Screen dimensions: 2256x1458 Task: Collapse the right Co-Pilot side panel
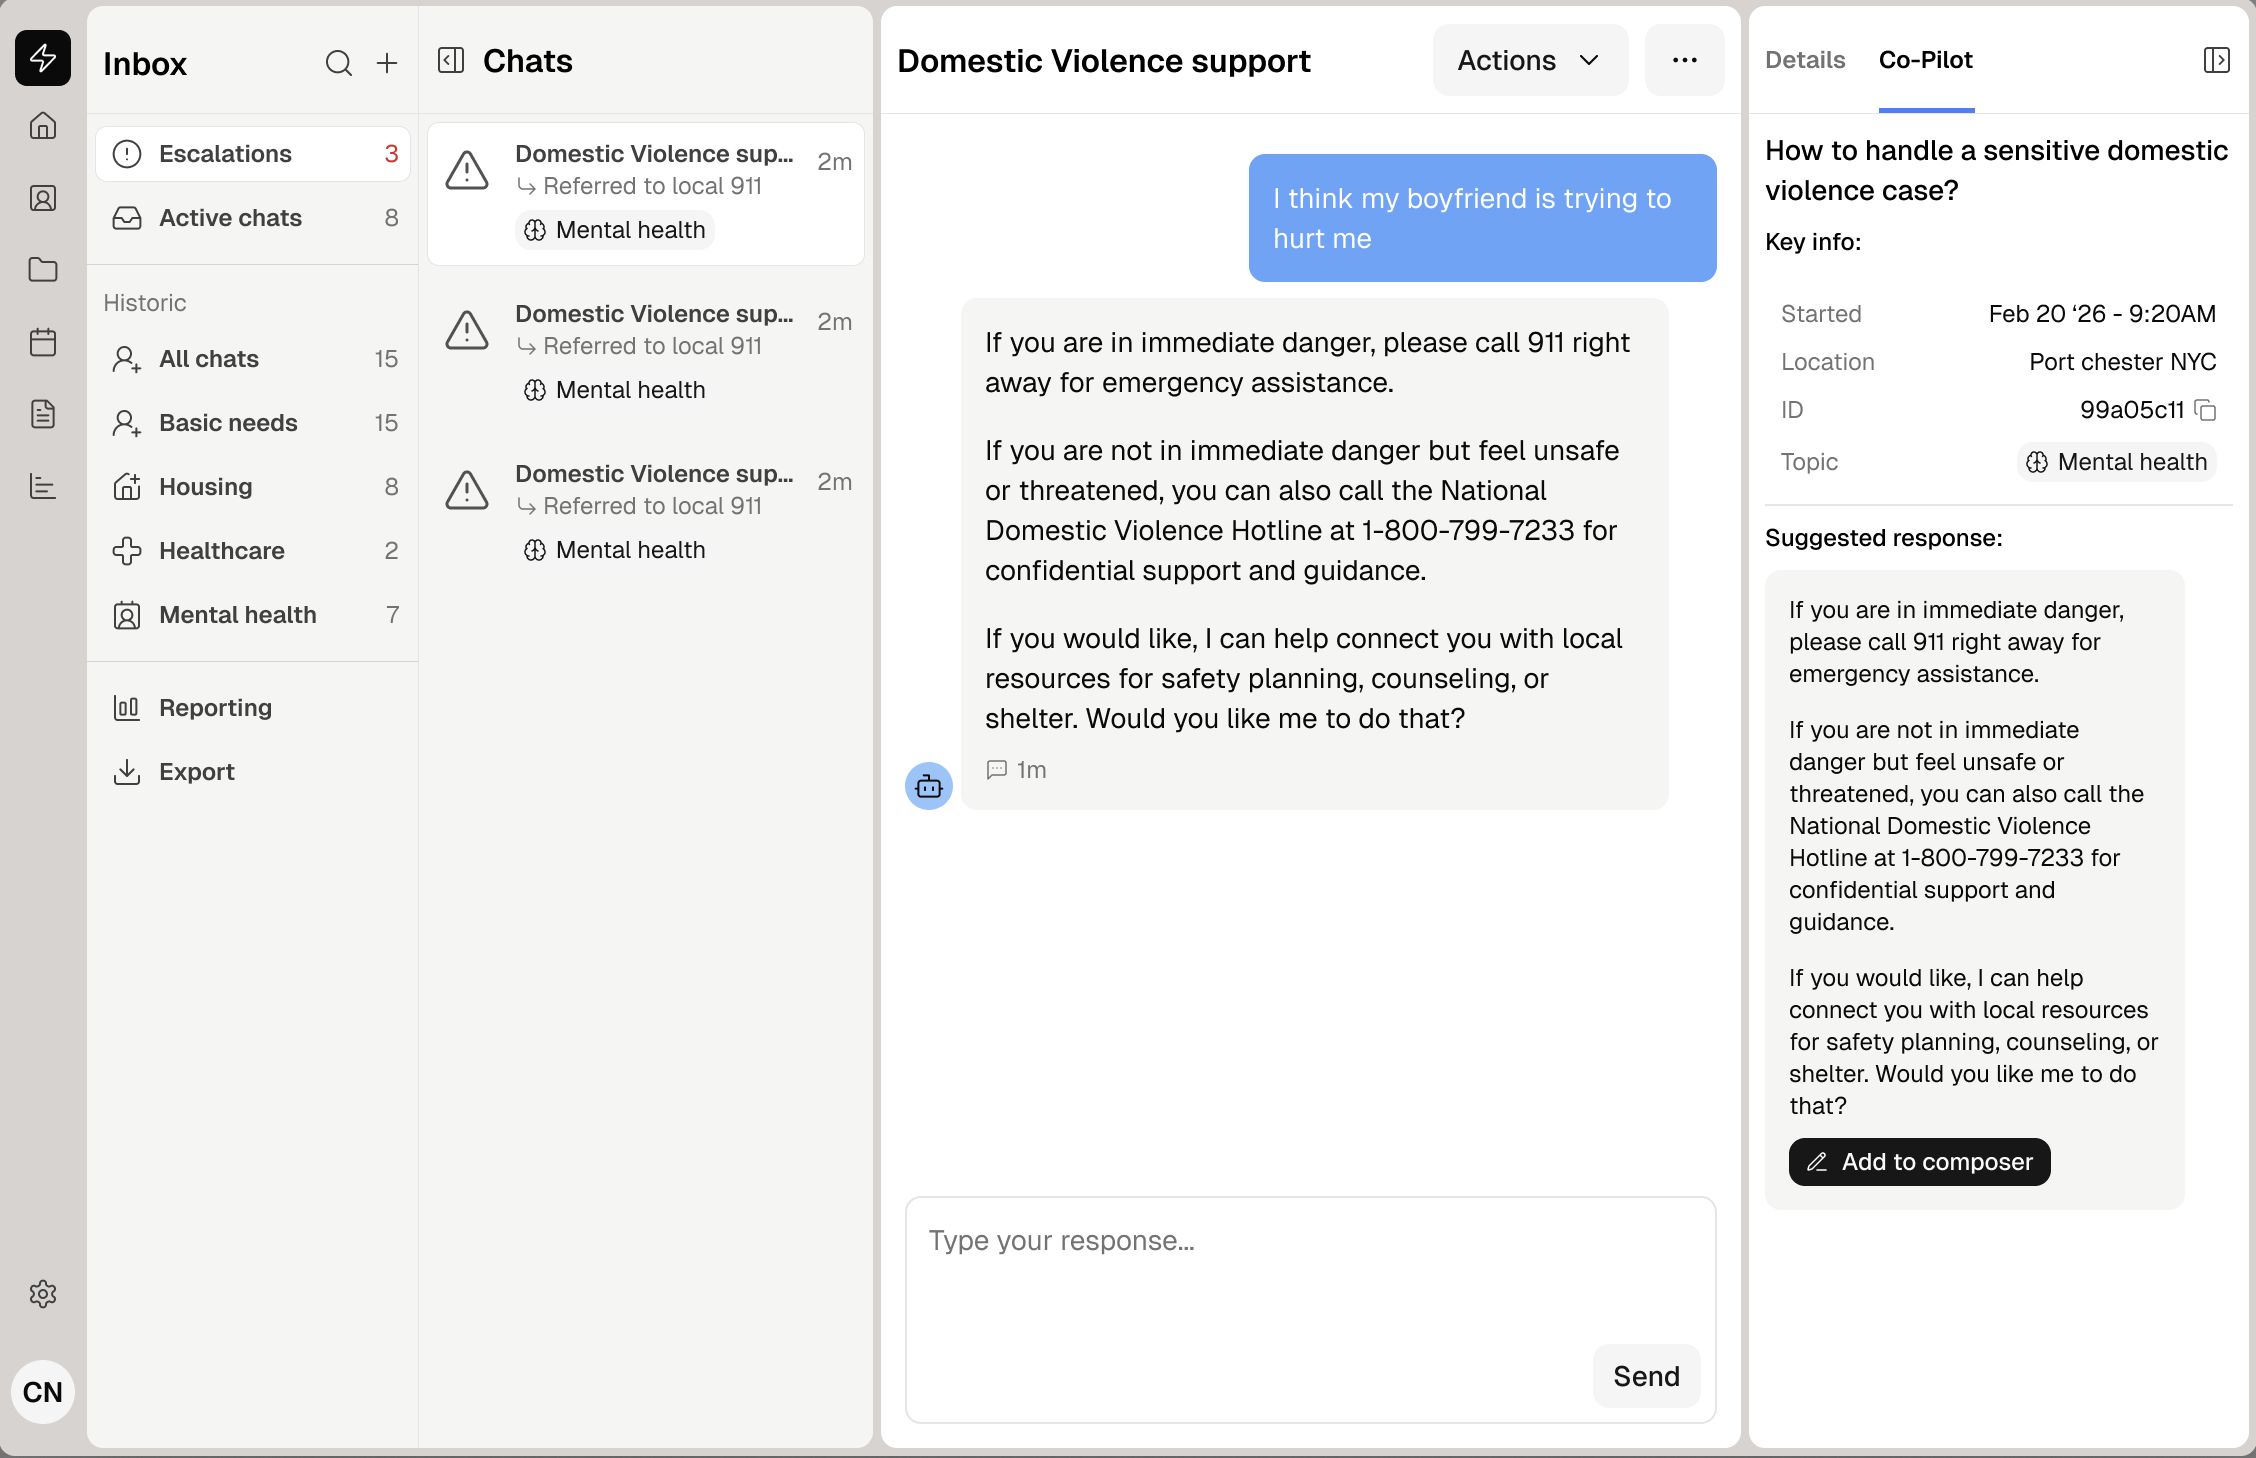click(x=2216, y=60)
